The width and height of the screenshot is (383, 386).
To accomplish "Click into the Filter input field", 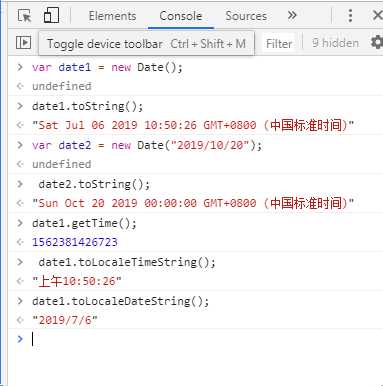I will [x=279, y=43].
